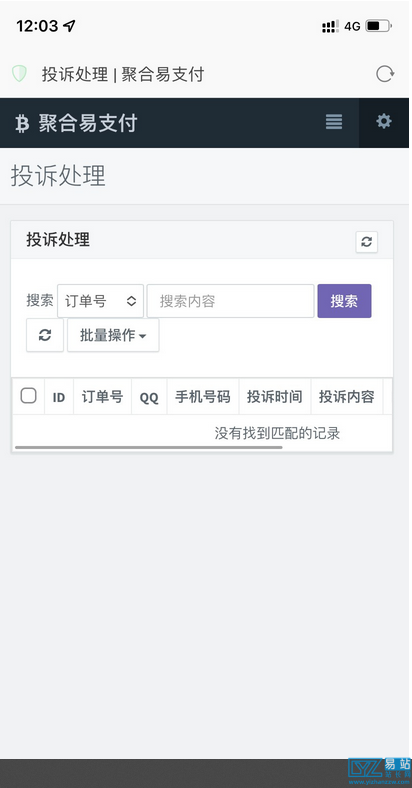412x788 pixels.
Task: Click the purple 搜索 button
Action: click(x=344, y=301)
